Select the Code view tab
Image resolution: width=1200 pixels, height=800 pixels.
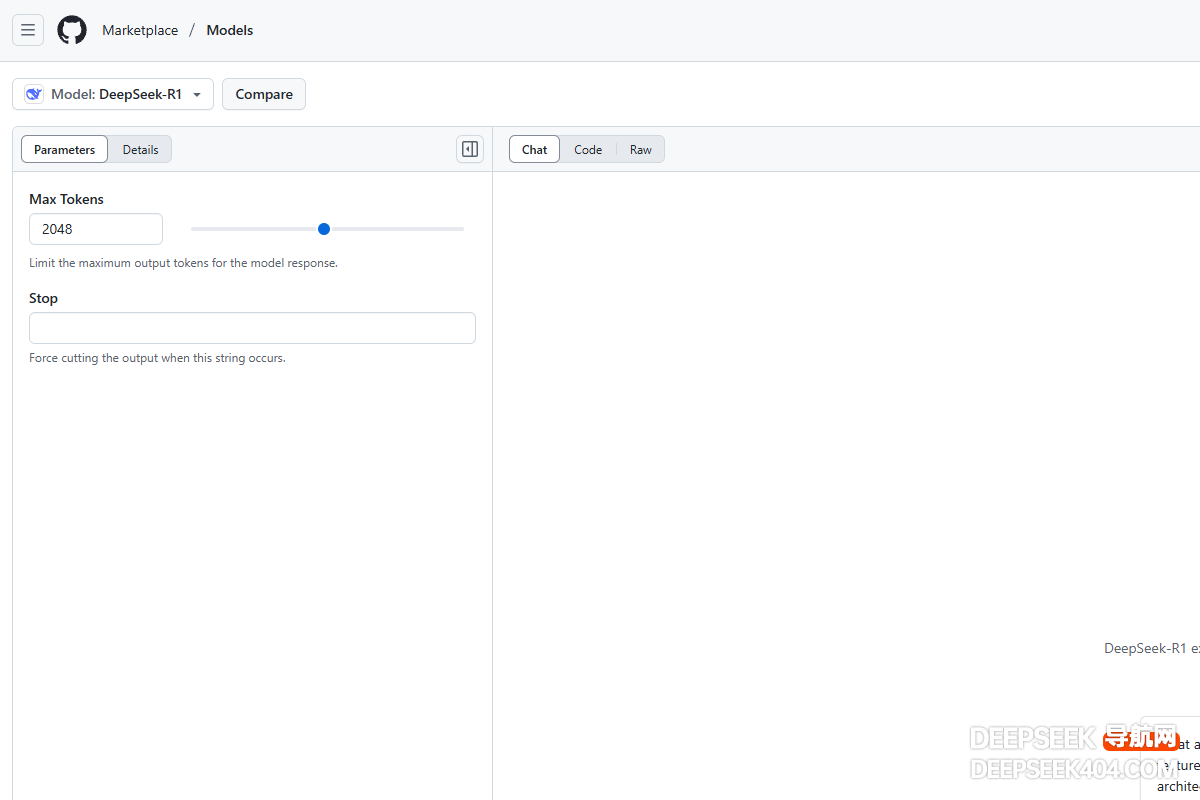(x=588, y=149)
